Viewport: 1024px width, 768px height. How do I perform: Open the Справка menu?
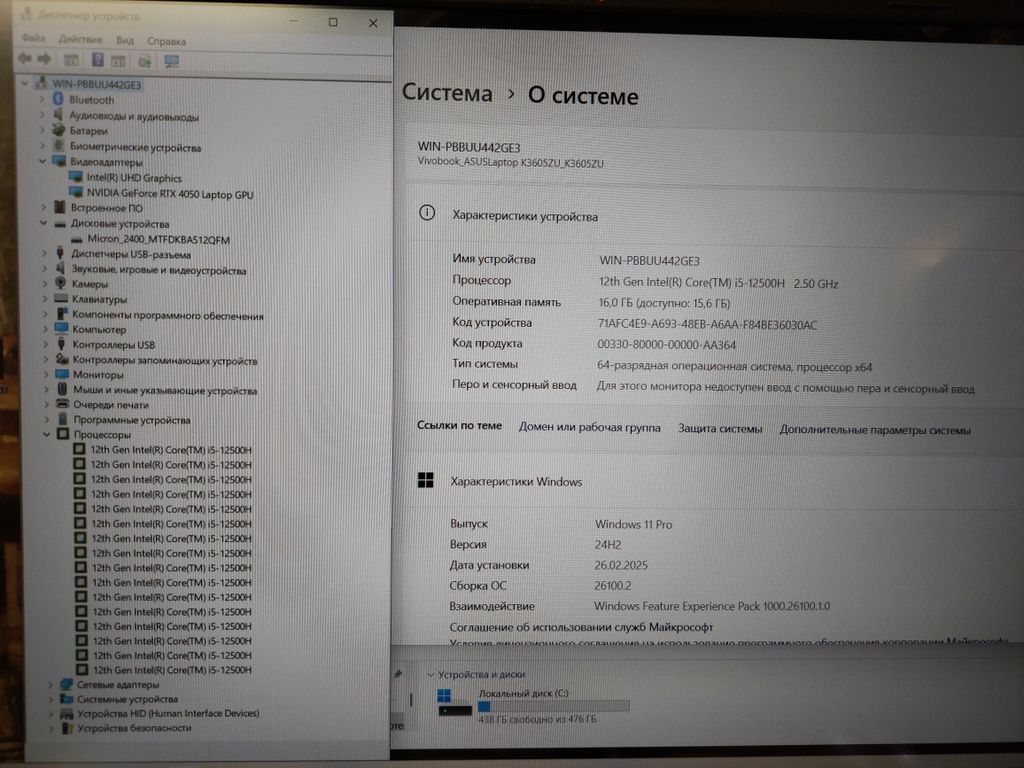point(167,41)
